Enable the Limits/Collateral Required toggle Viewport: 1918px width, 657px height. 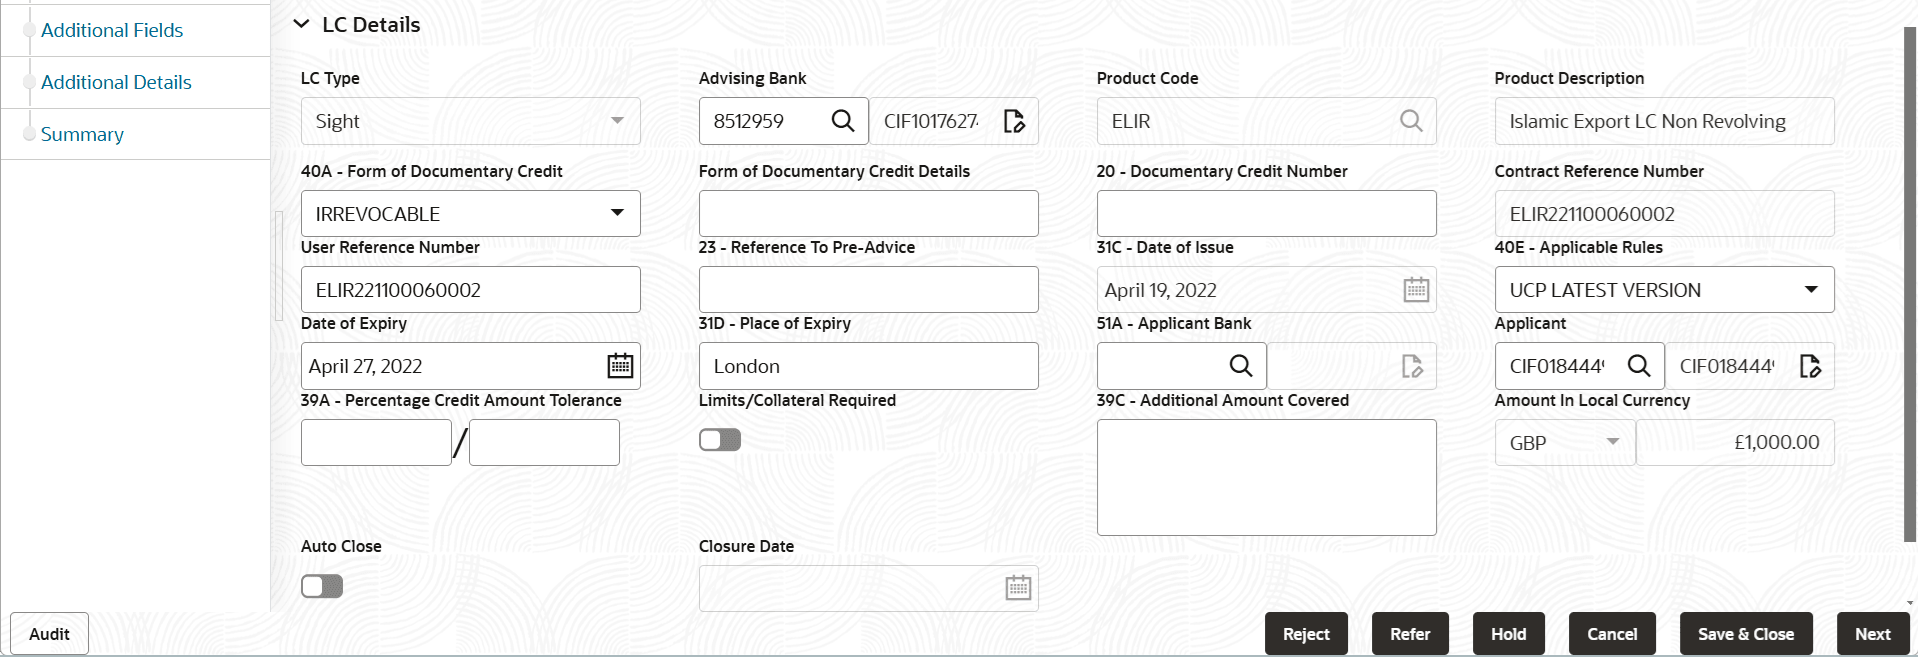click(x=720, y=439)
